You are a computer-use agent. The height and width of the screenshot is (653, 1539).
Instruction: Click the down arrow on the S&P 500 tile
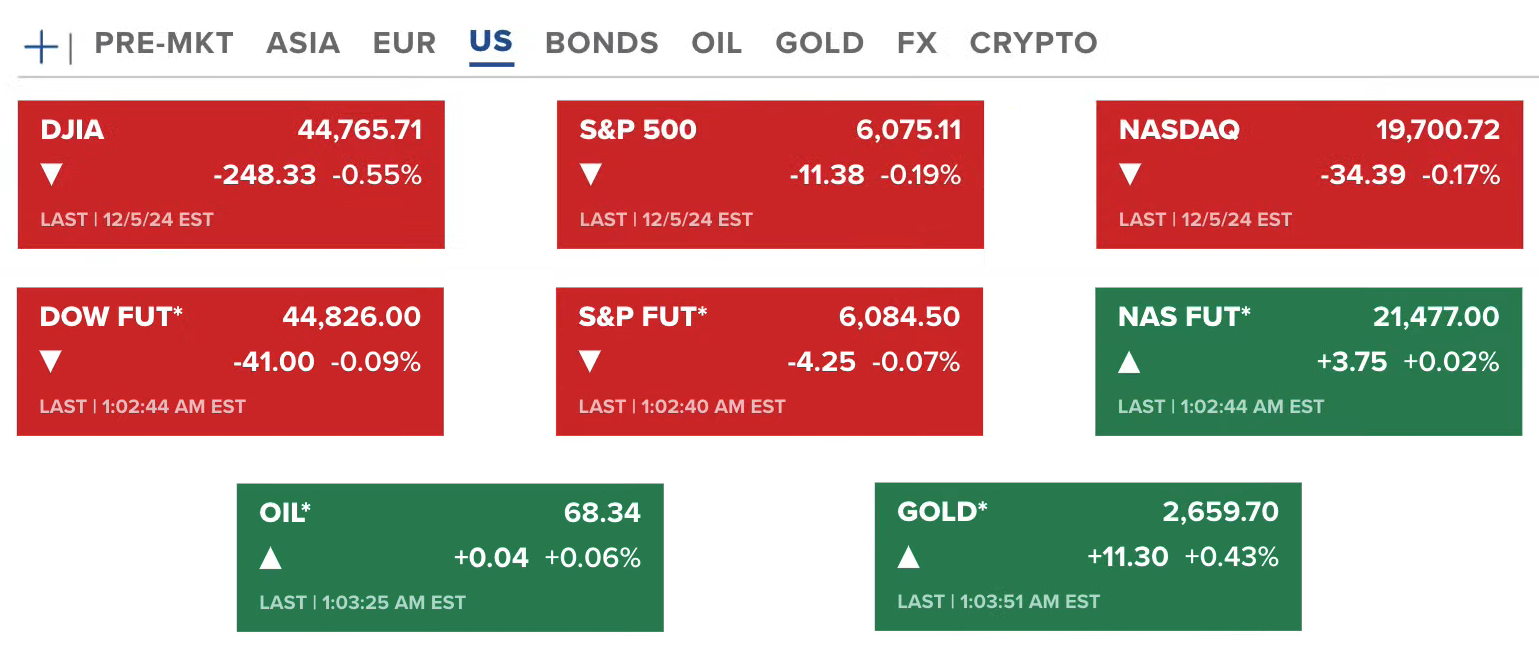590,174
